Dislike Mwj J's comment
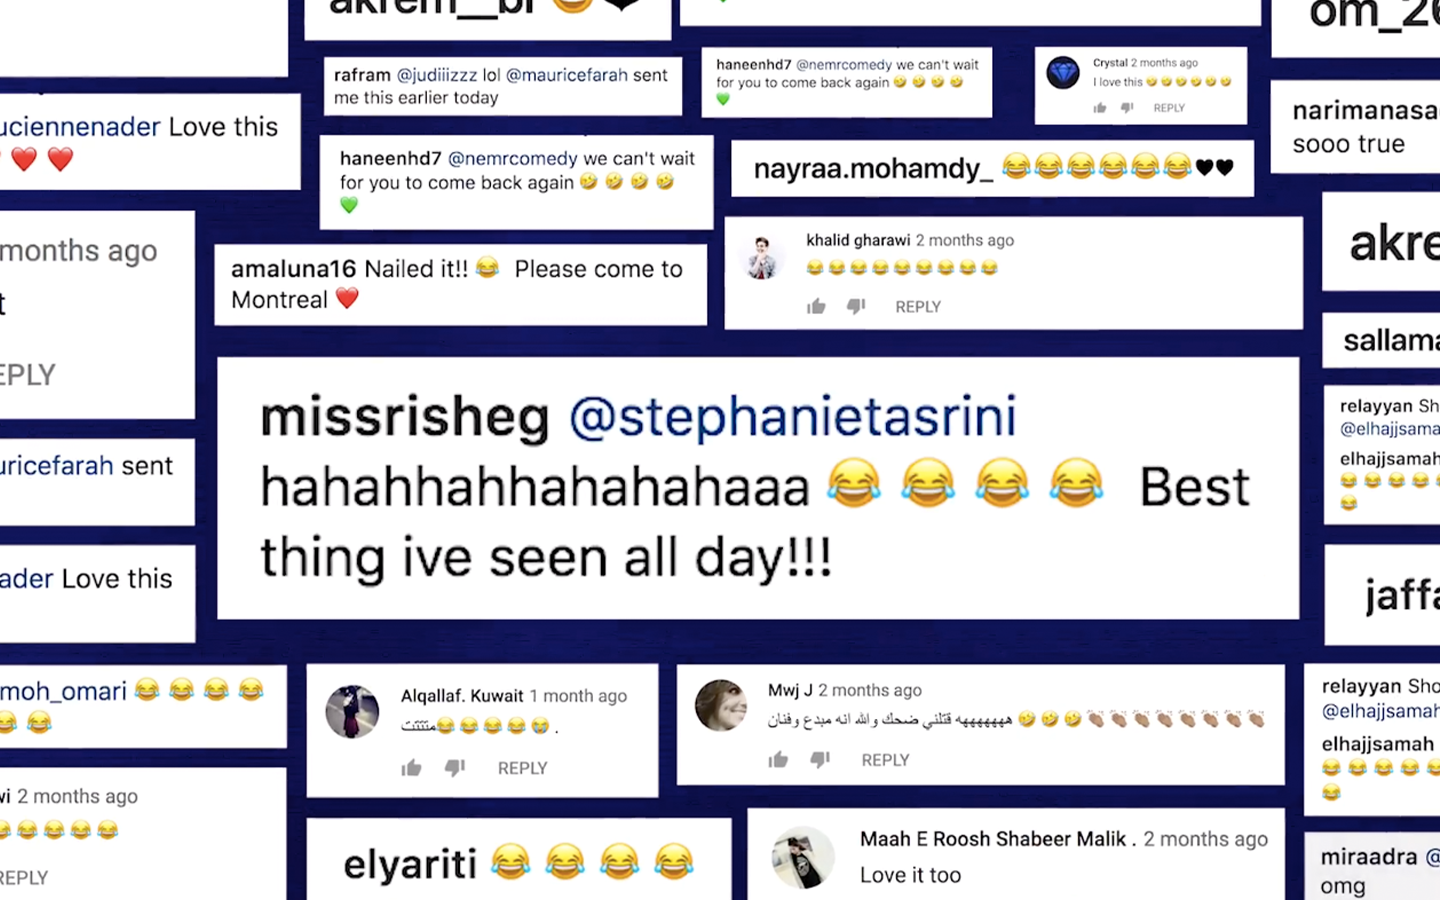1440x900 pixels. 820,760
